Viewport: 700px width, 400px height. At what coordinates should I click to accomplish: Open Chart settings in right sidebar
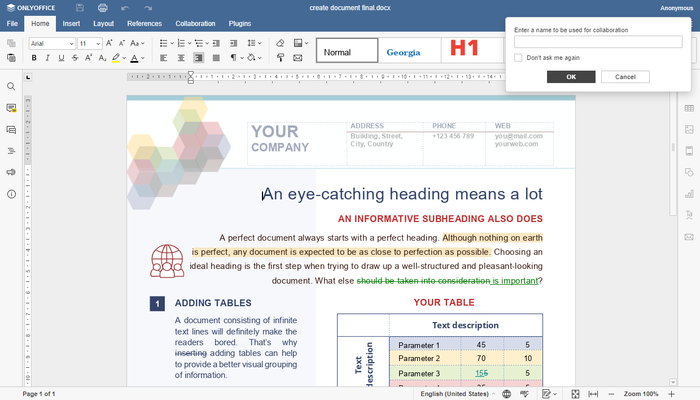689,194
